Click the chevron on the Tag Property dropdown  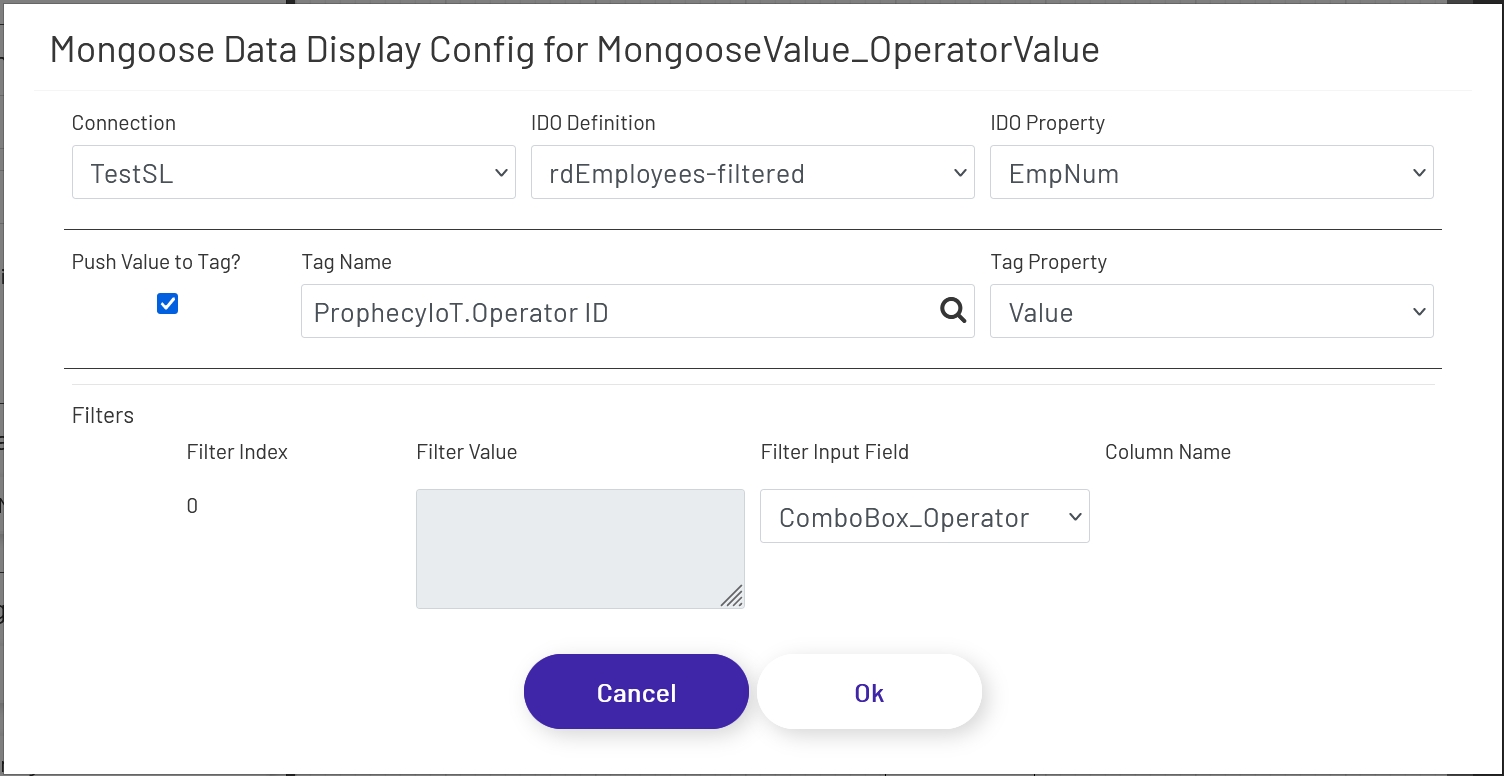(x=1419, y=311)
